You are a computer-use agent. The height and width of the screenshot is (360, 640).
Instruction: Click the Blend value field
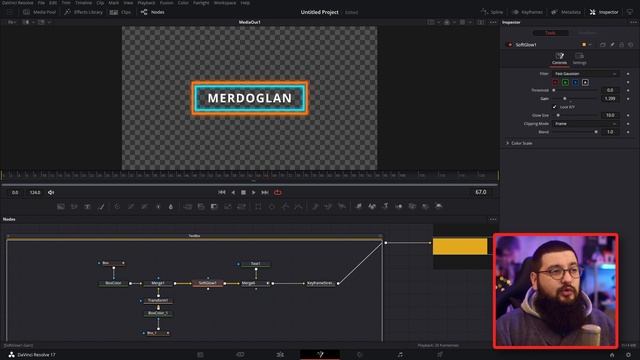point(610,132)
